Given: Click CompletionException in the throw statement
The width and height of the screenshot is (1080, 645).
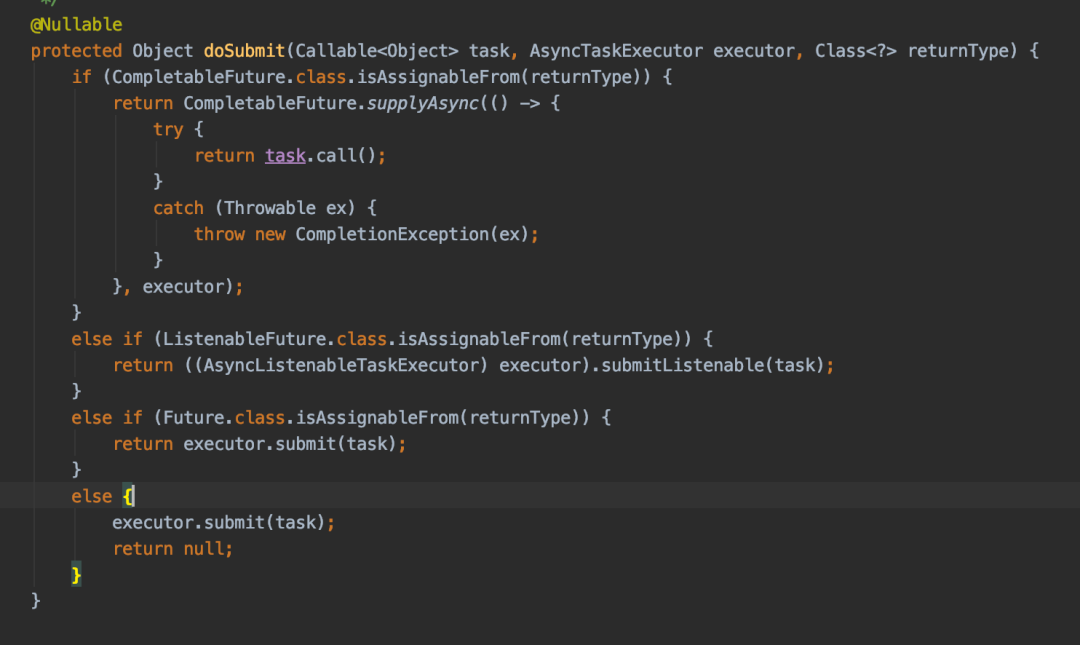Looking at the screenshot, I should (392, 234).
